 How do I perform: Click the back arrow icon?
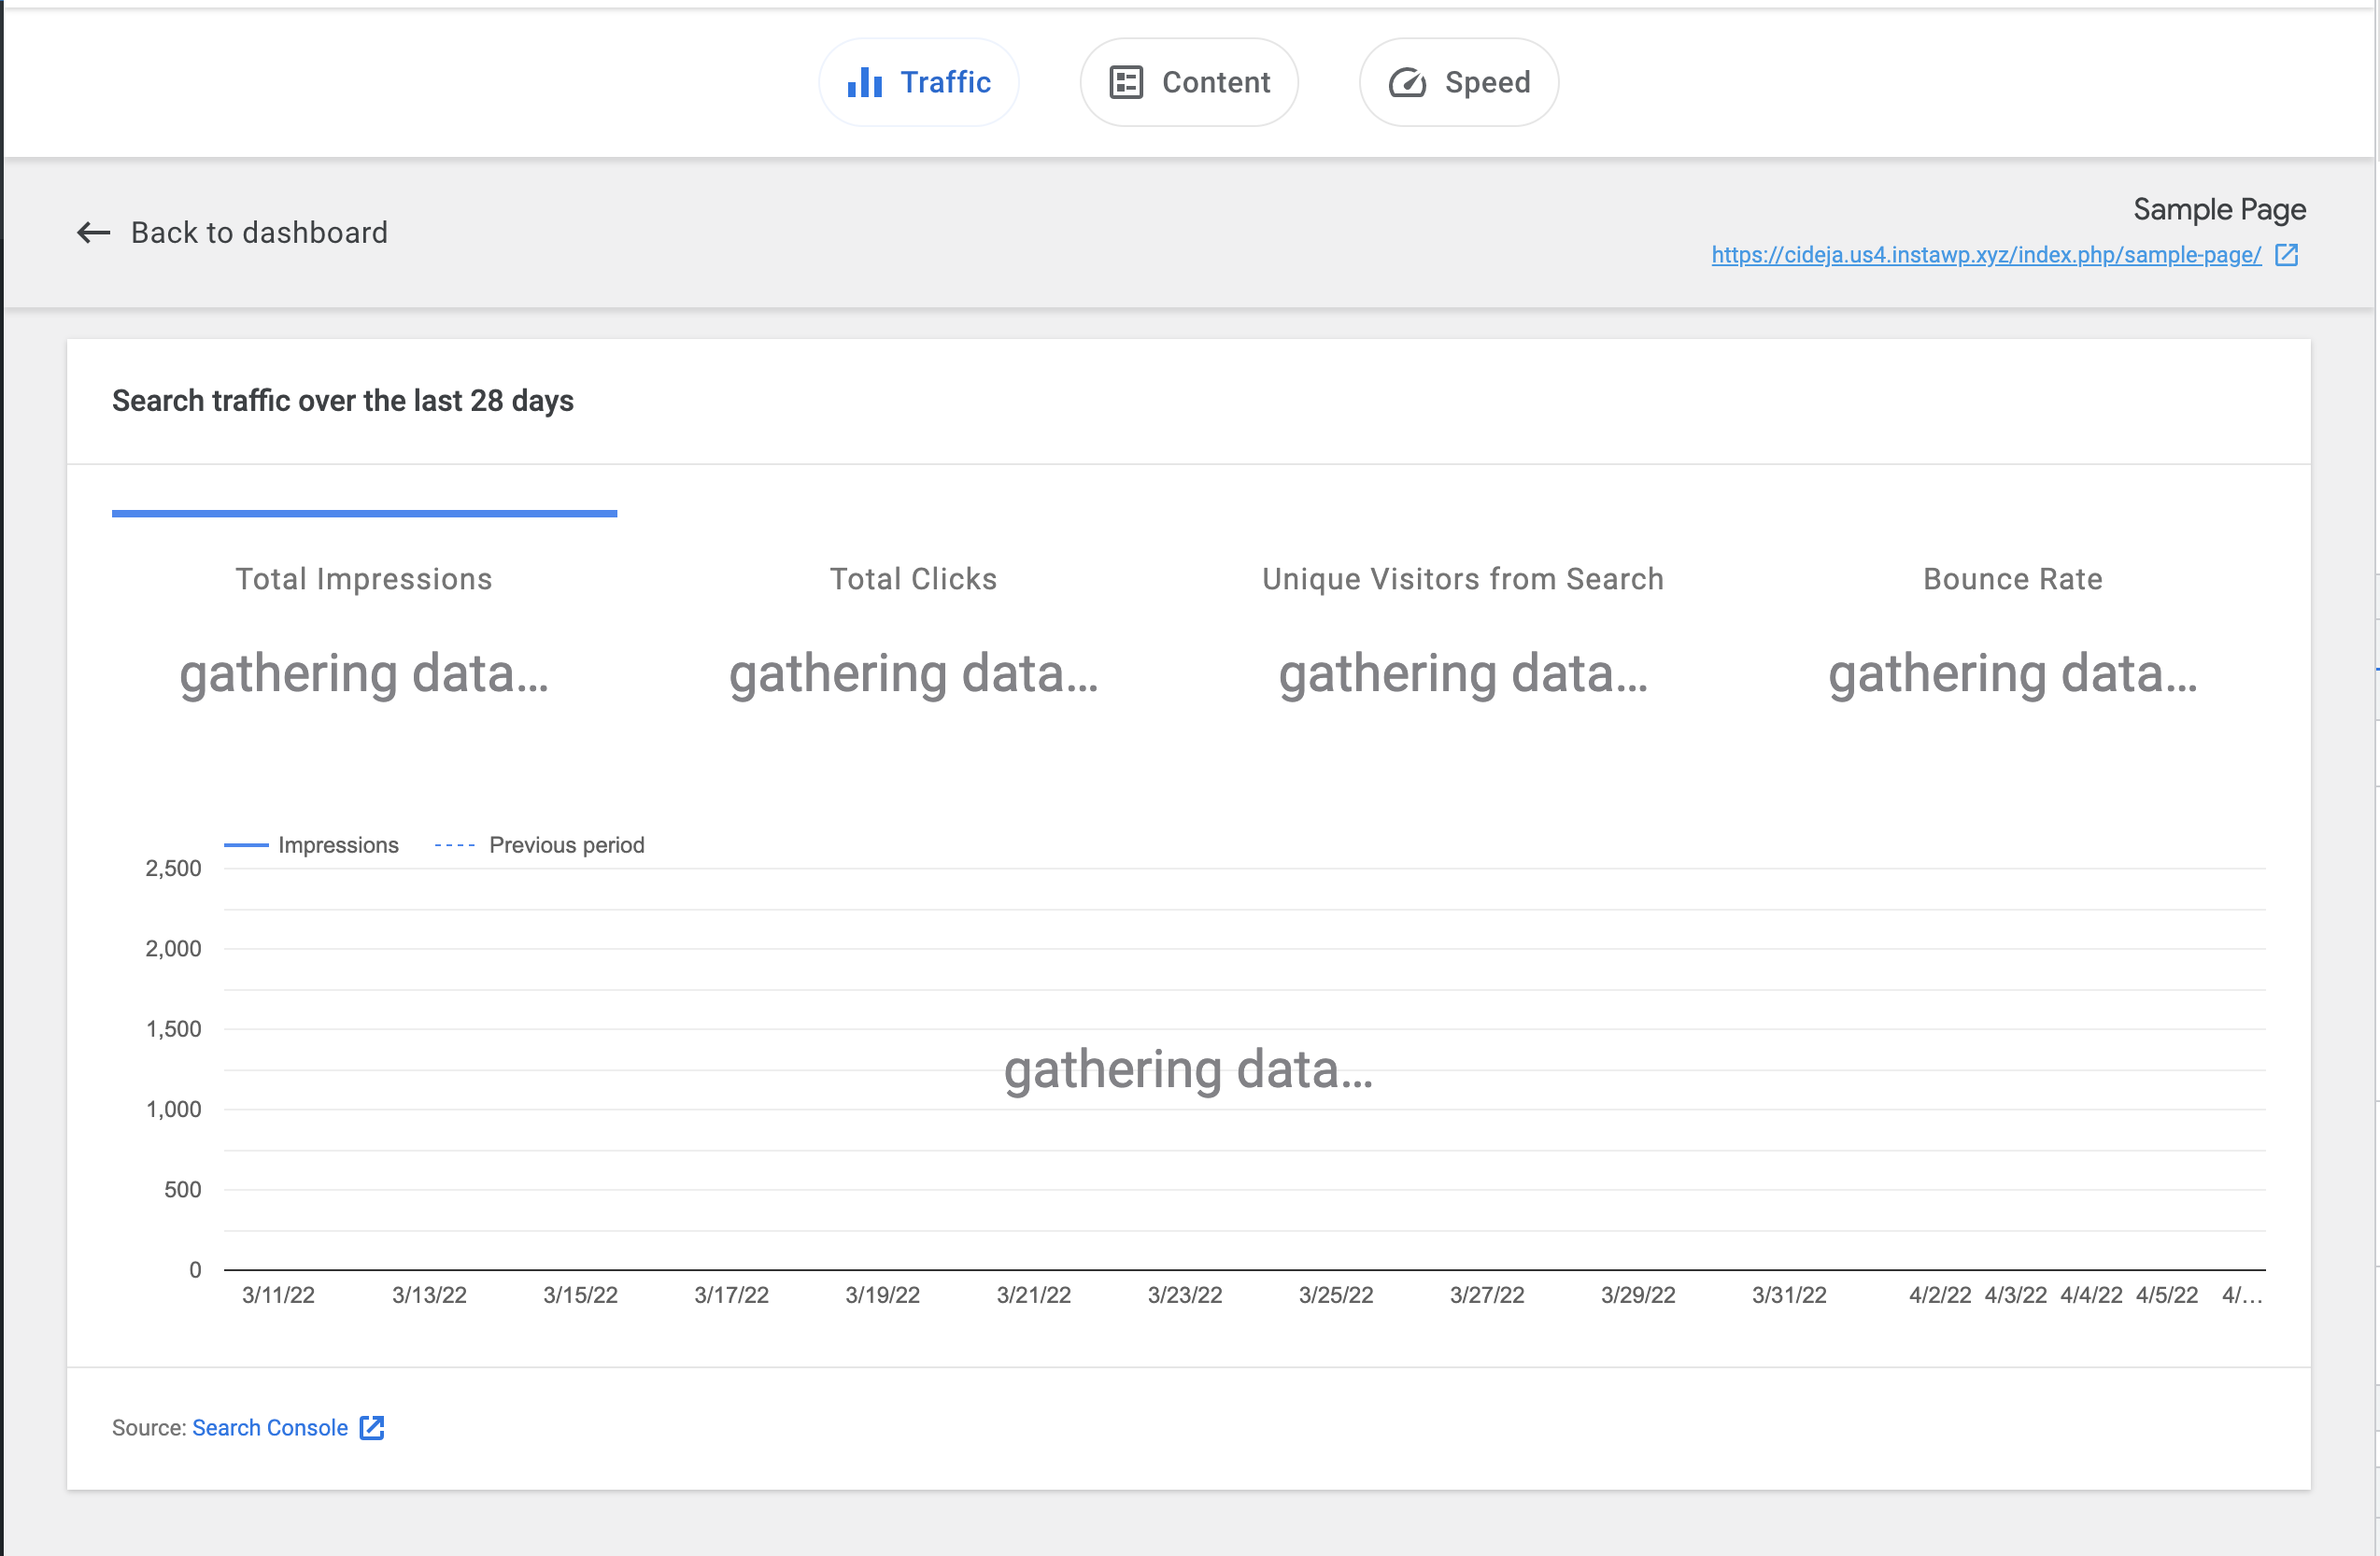point(94,233)
